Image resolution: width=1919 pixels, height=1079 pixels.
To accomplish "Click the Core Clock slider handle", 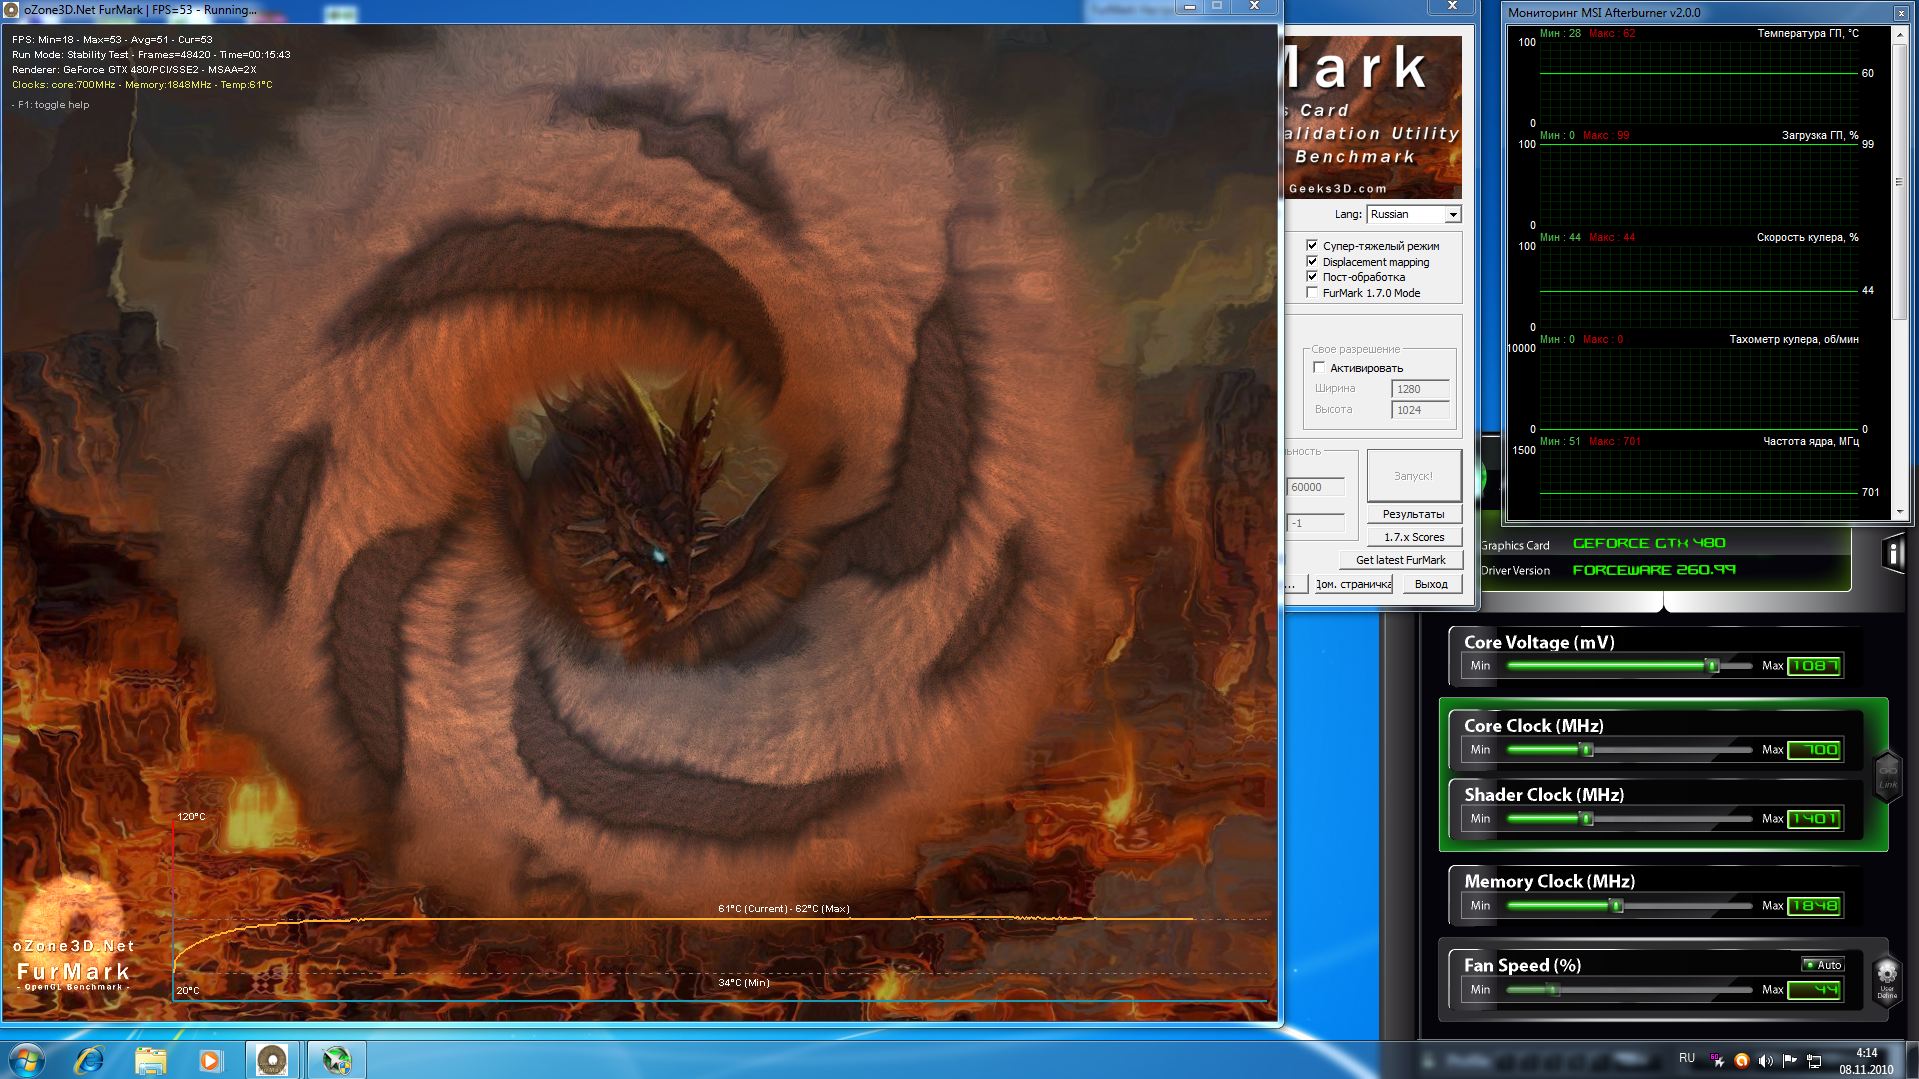I will pos(1586,749).
